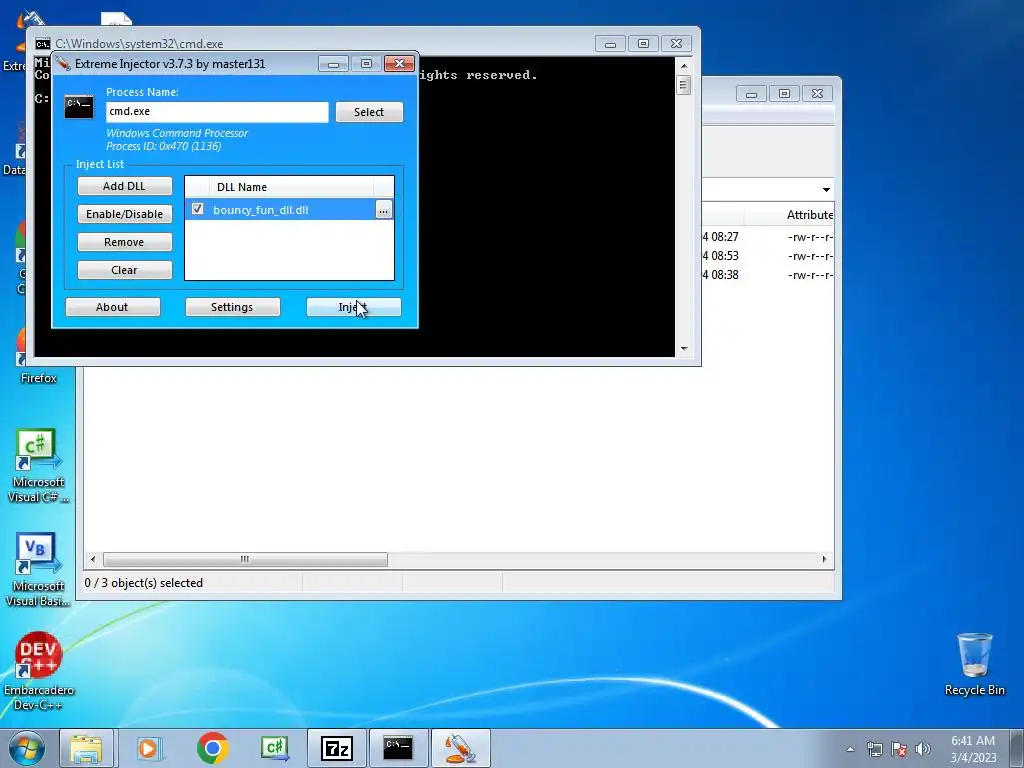Open the Windows Start menu orb
Viewport: 1024px width, 768px height.
27,748
